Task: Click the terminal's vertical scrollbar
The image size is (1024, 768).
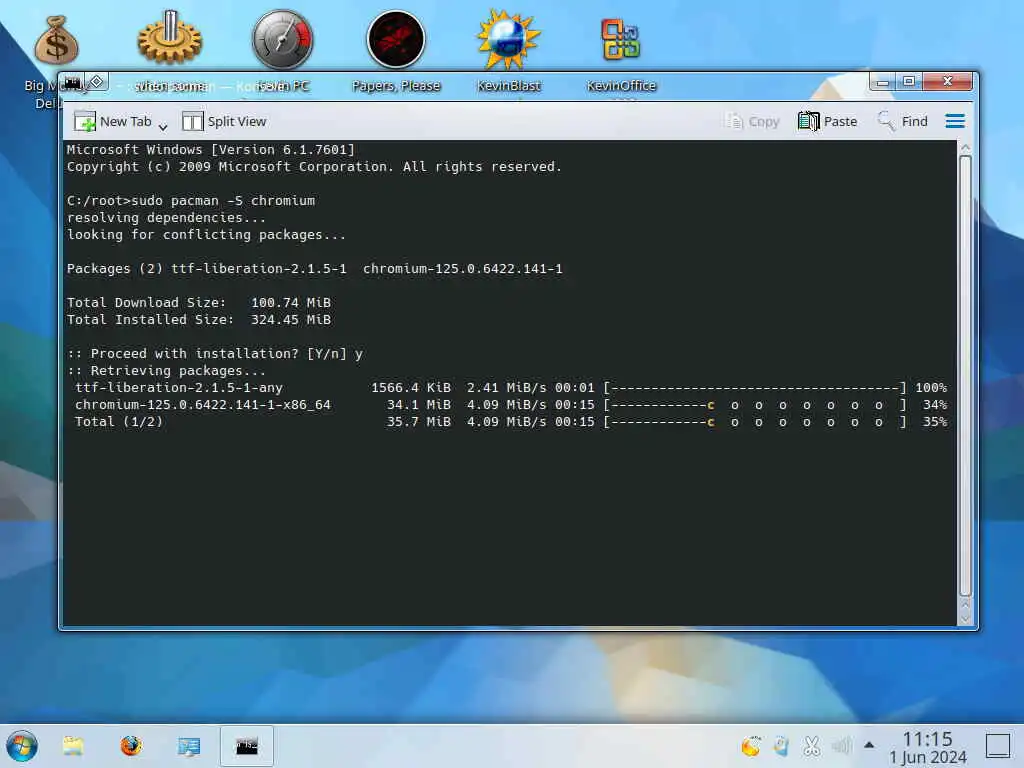Action: (965, 376)
